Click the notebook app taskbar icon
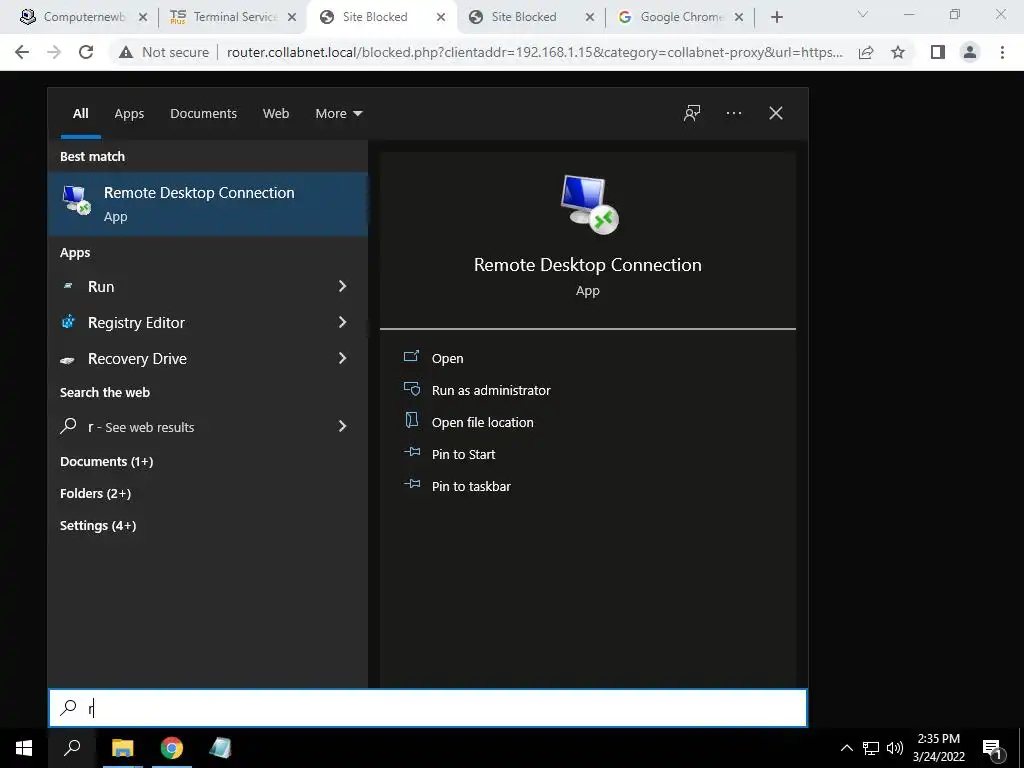The image size is (1024, 768). tap(220, 748)
